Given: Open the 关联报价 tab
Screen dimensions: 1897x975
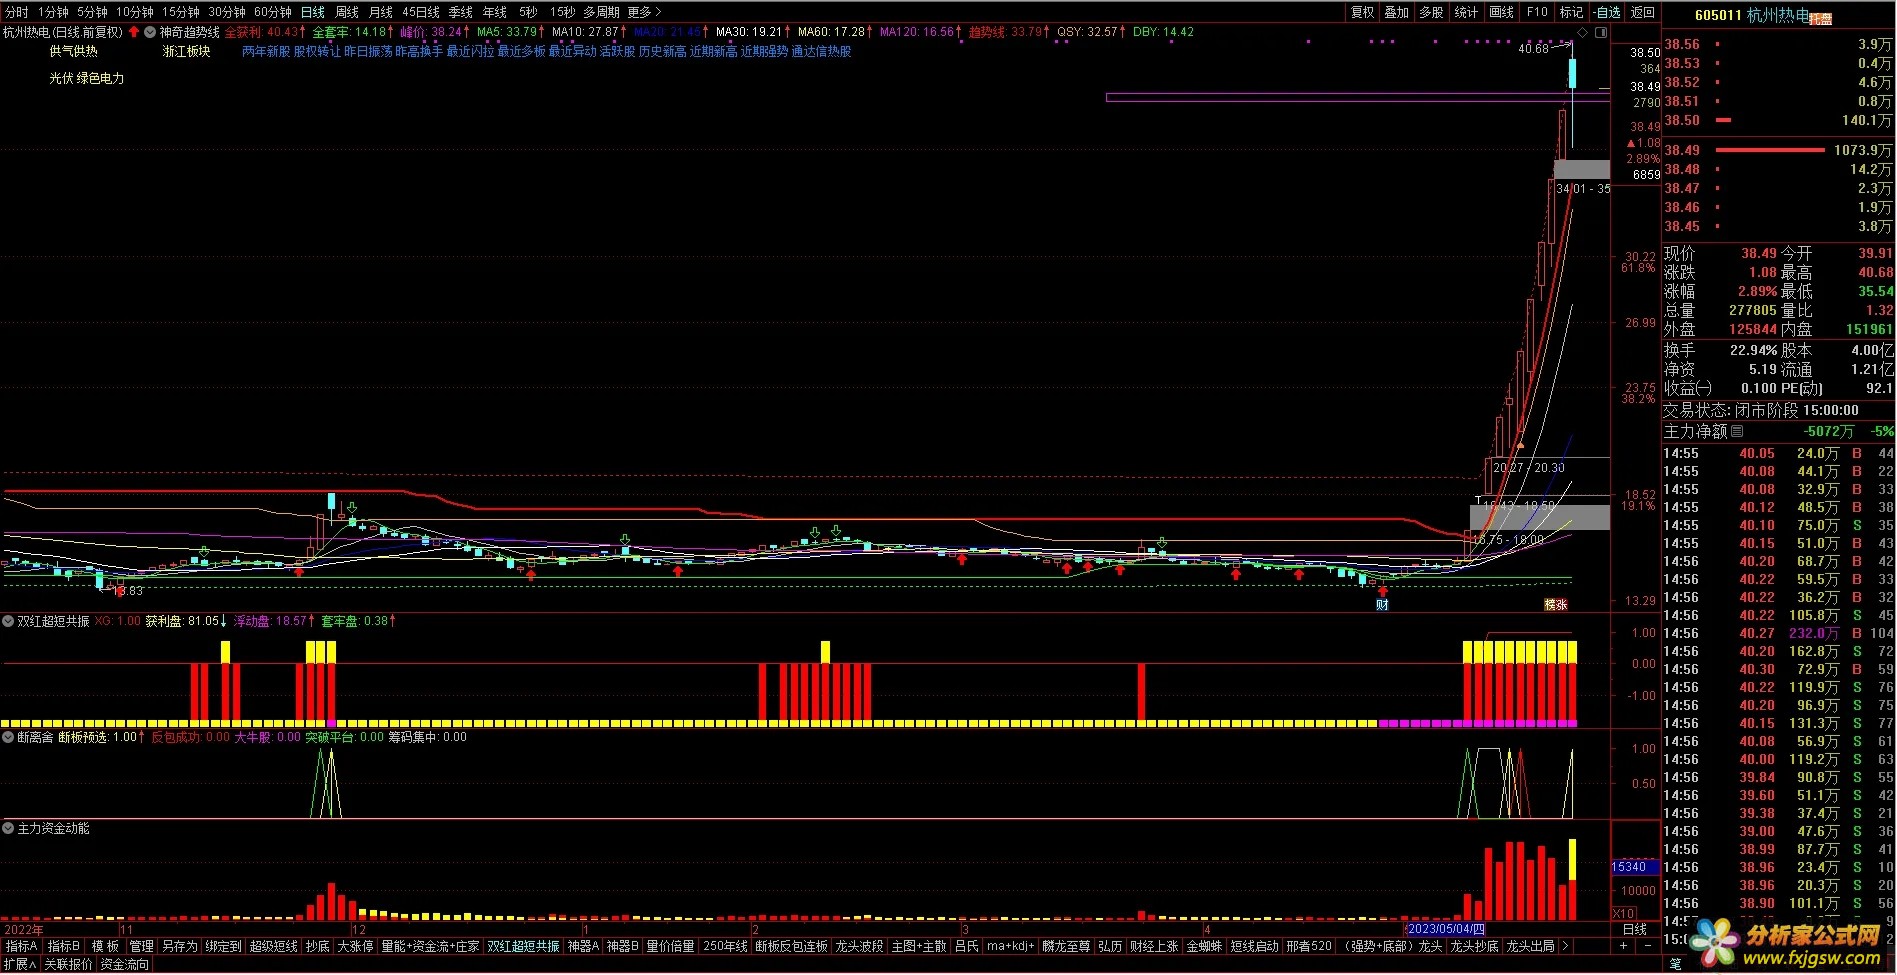Looking at the screenshot, I should [68, 964].
